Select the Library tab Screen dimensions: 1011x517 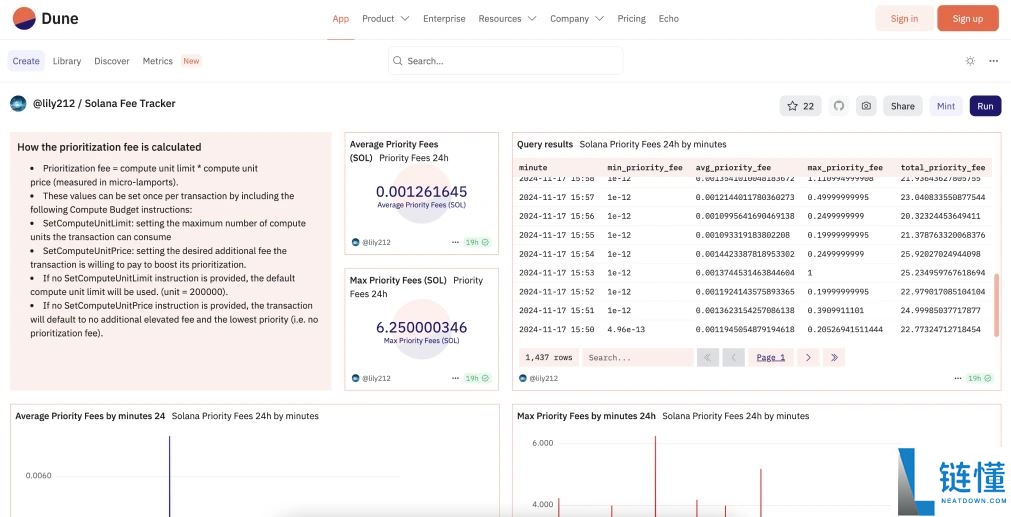click(67, 61)
